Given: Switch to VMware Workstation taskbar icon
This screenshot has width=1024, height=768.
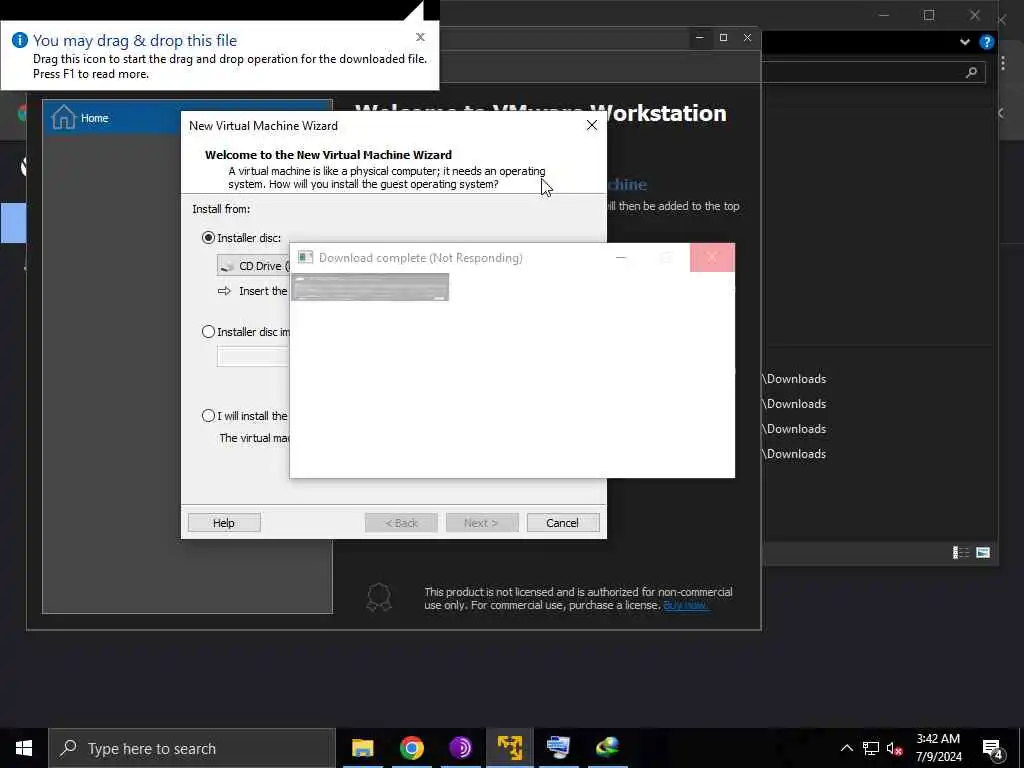Looking at the screenshot, I should (x=509, y=748).
